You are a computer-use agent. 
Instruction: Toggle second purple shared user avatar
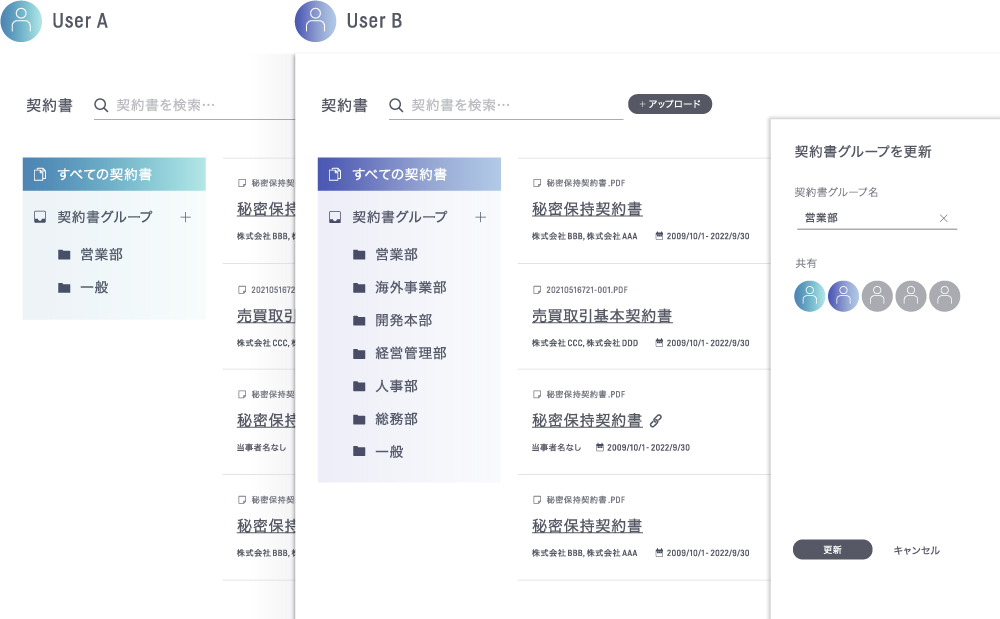[x=844, y=295]
